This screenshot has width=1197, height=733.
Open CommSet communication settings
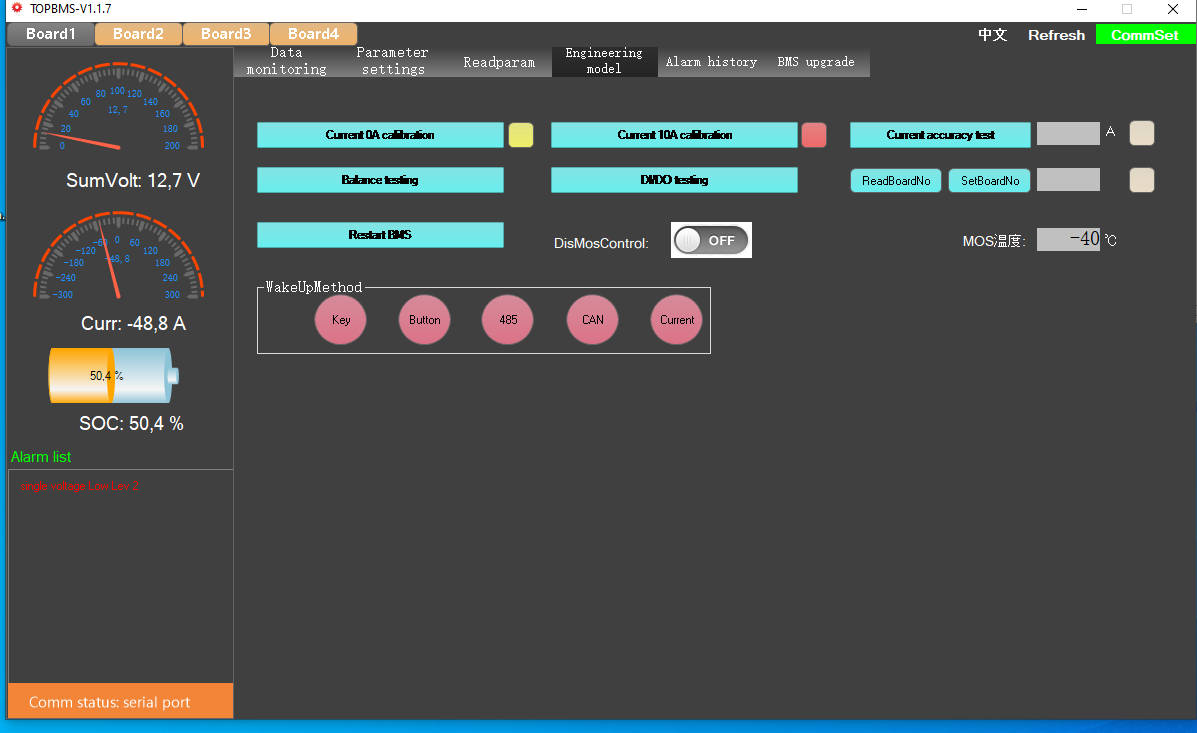(1145, 35)
